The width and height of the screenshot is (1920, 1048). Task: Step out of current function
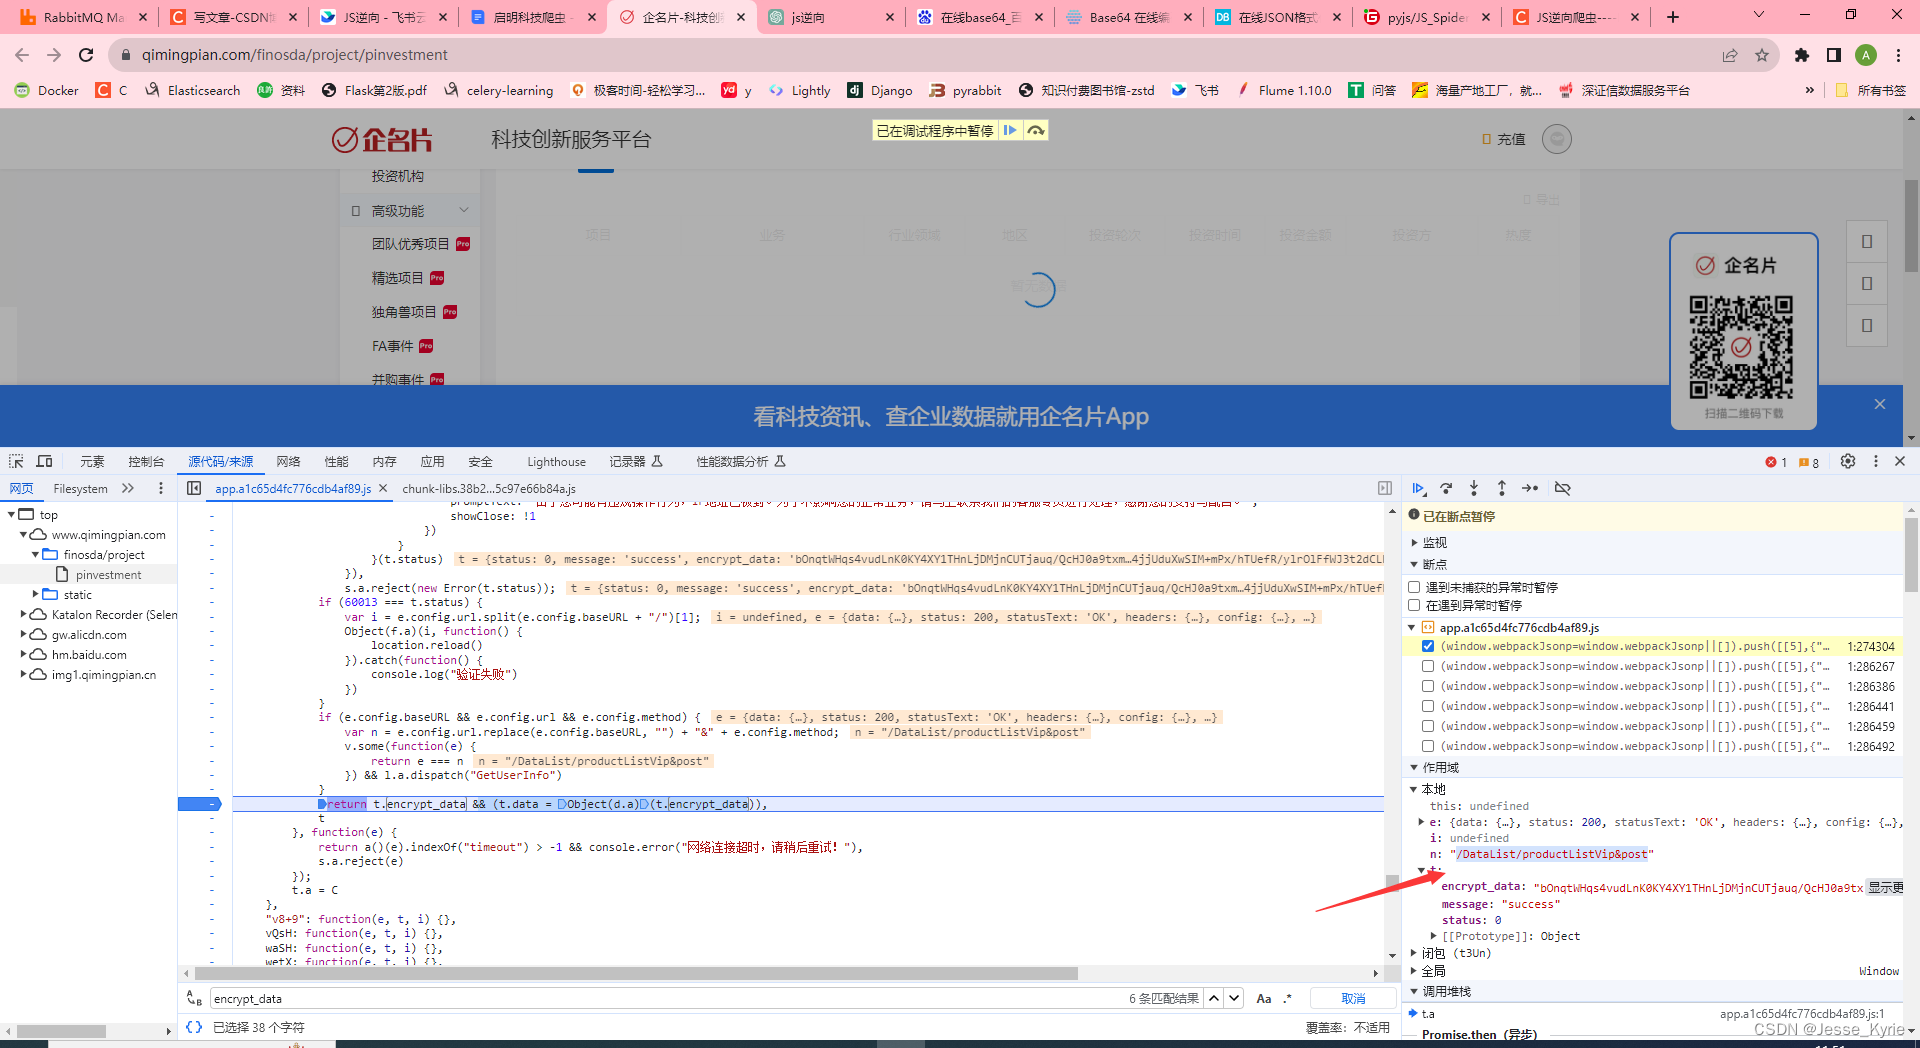tap(1502, 488)
